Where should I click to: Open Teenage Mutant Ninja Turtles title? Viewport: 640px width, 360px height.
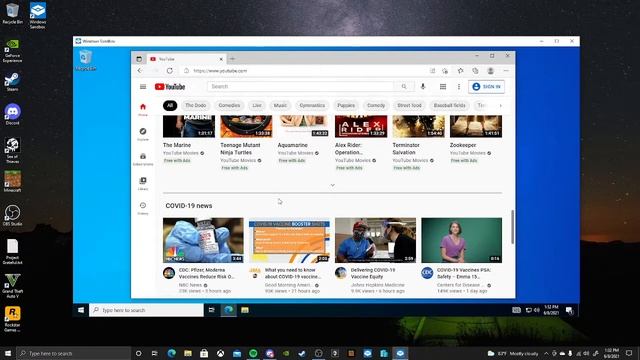(240, 149)
